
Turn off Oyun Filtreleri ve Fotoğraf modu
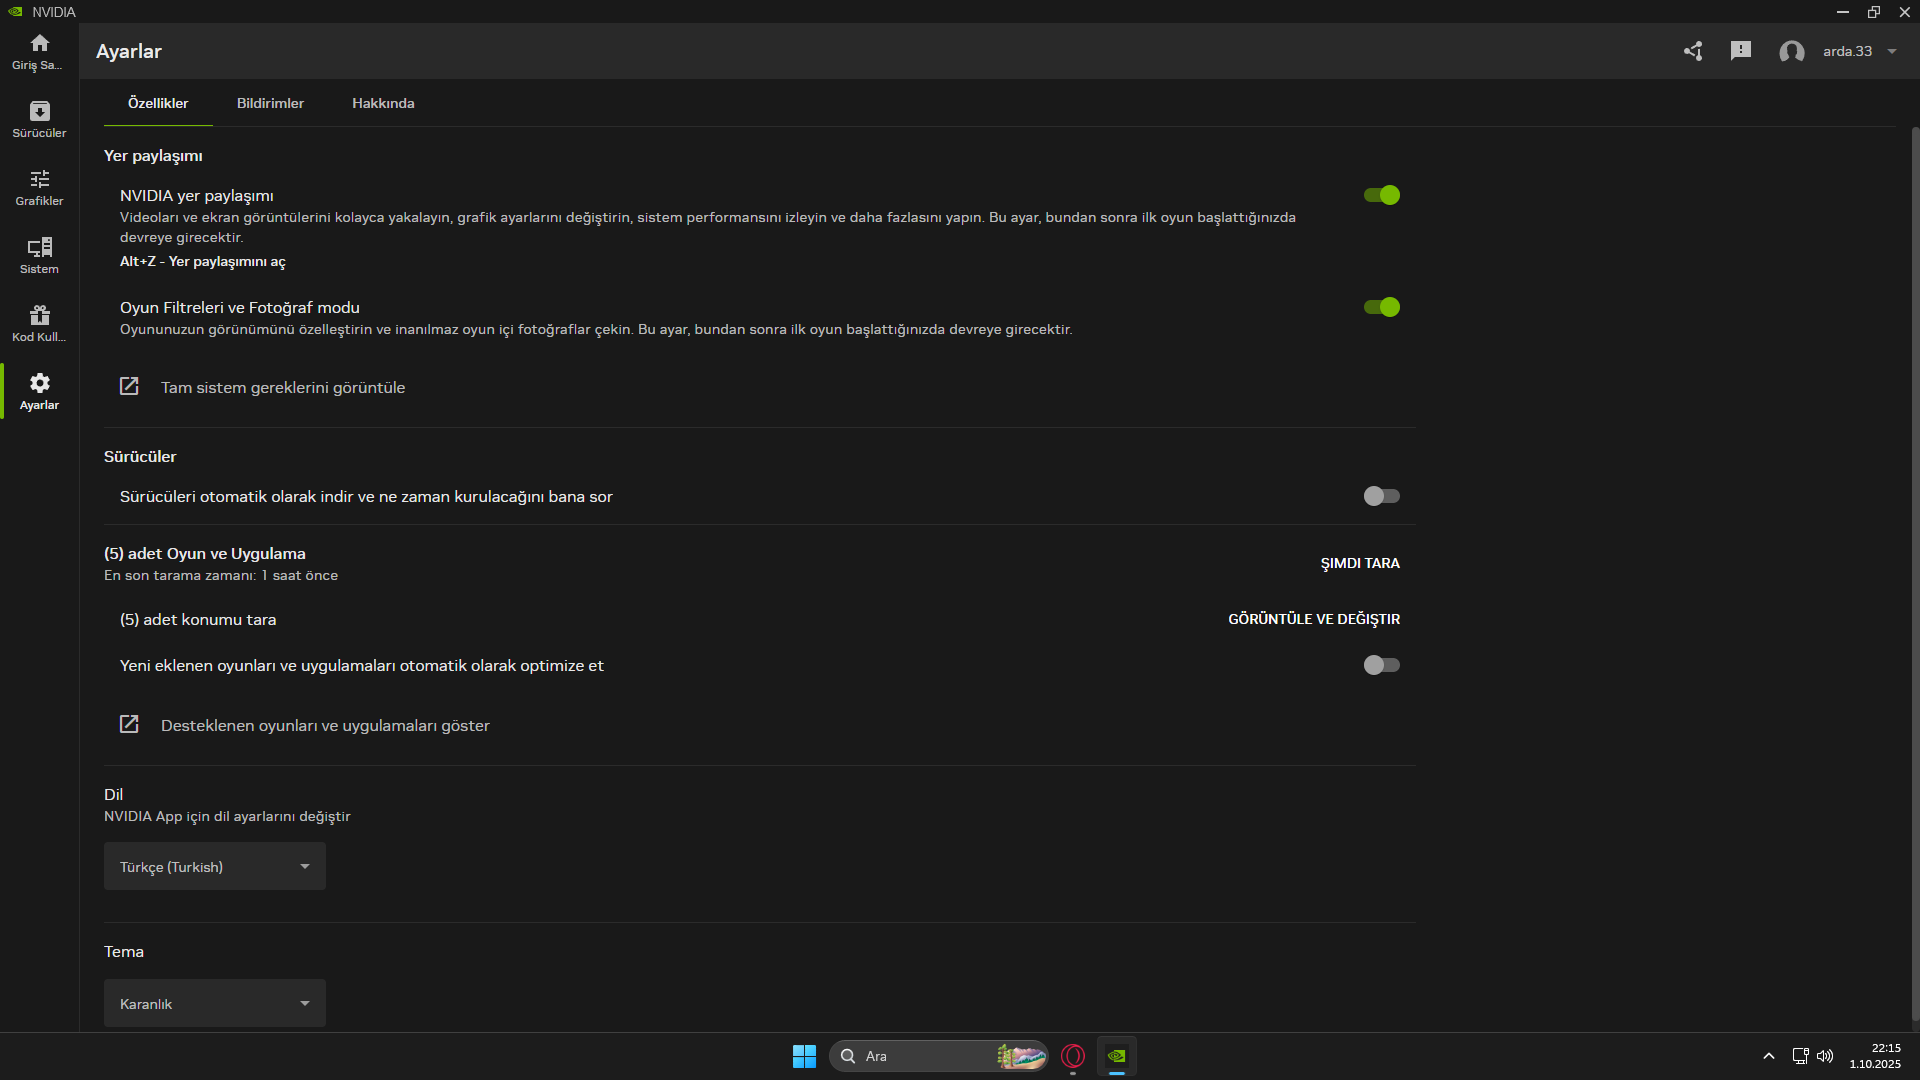click(1382, 307)
